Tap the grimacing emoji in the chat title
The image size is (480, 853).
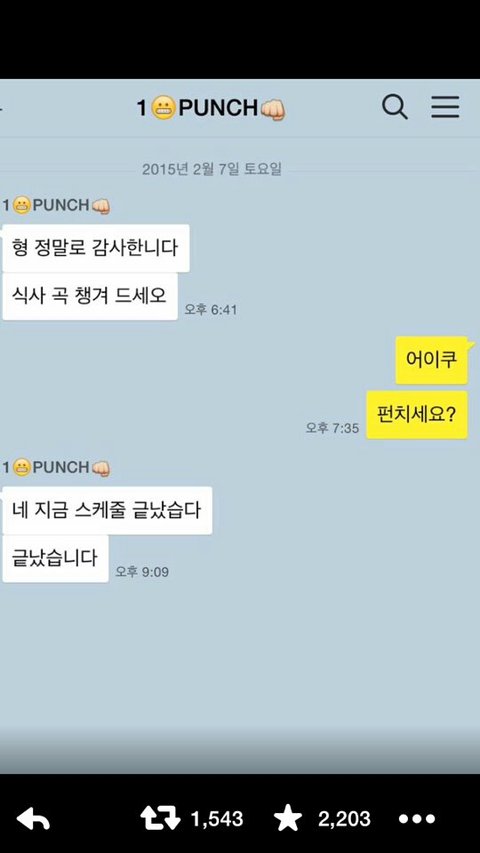[x=163, y=108]
